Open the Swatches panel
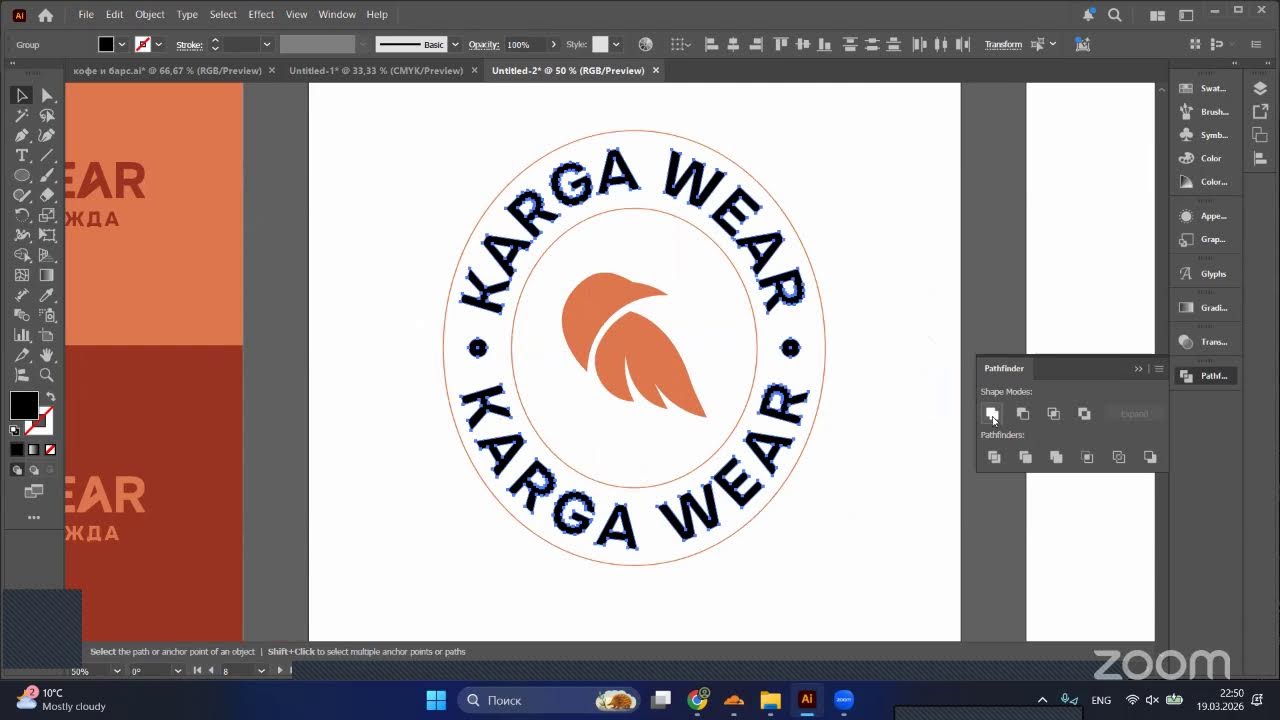1280x720 pixels. pos(1203,88)
